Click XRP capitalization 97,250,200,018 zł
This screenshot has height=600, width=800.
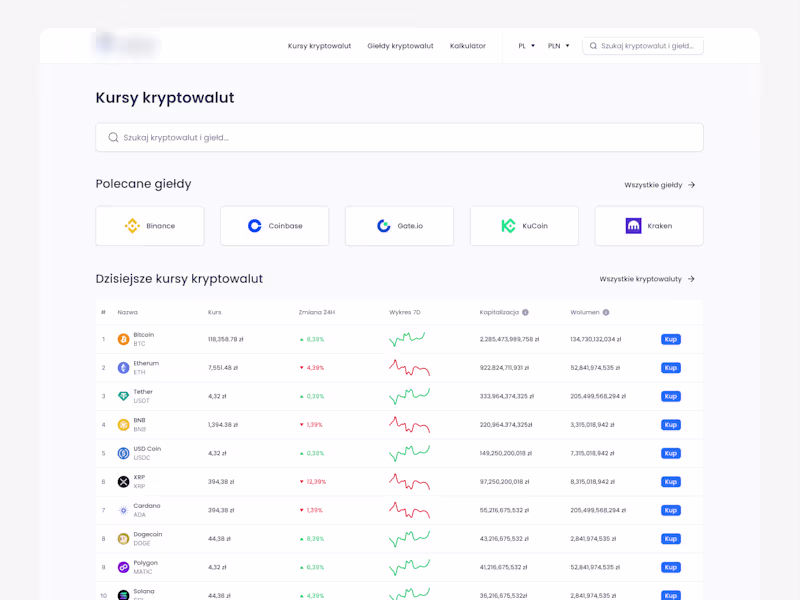(x=506, y=482)
